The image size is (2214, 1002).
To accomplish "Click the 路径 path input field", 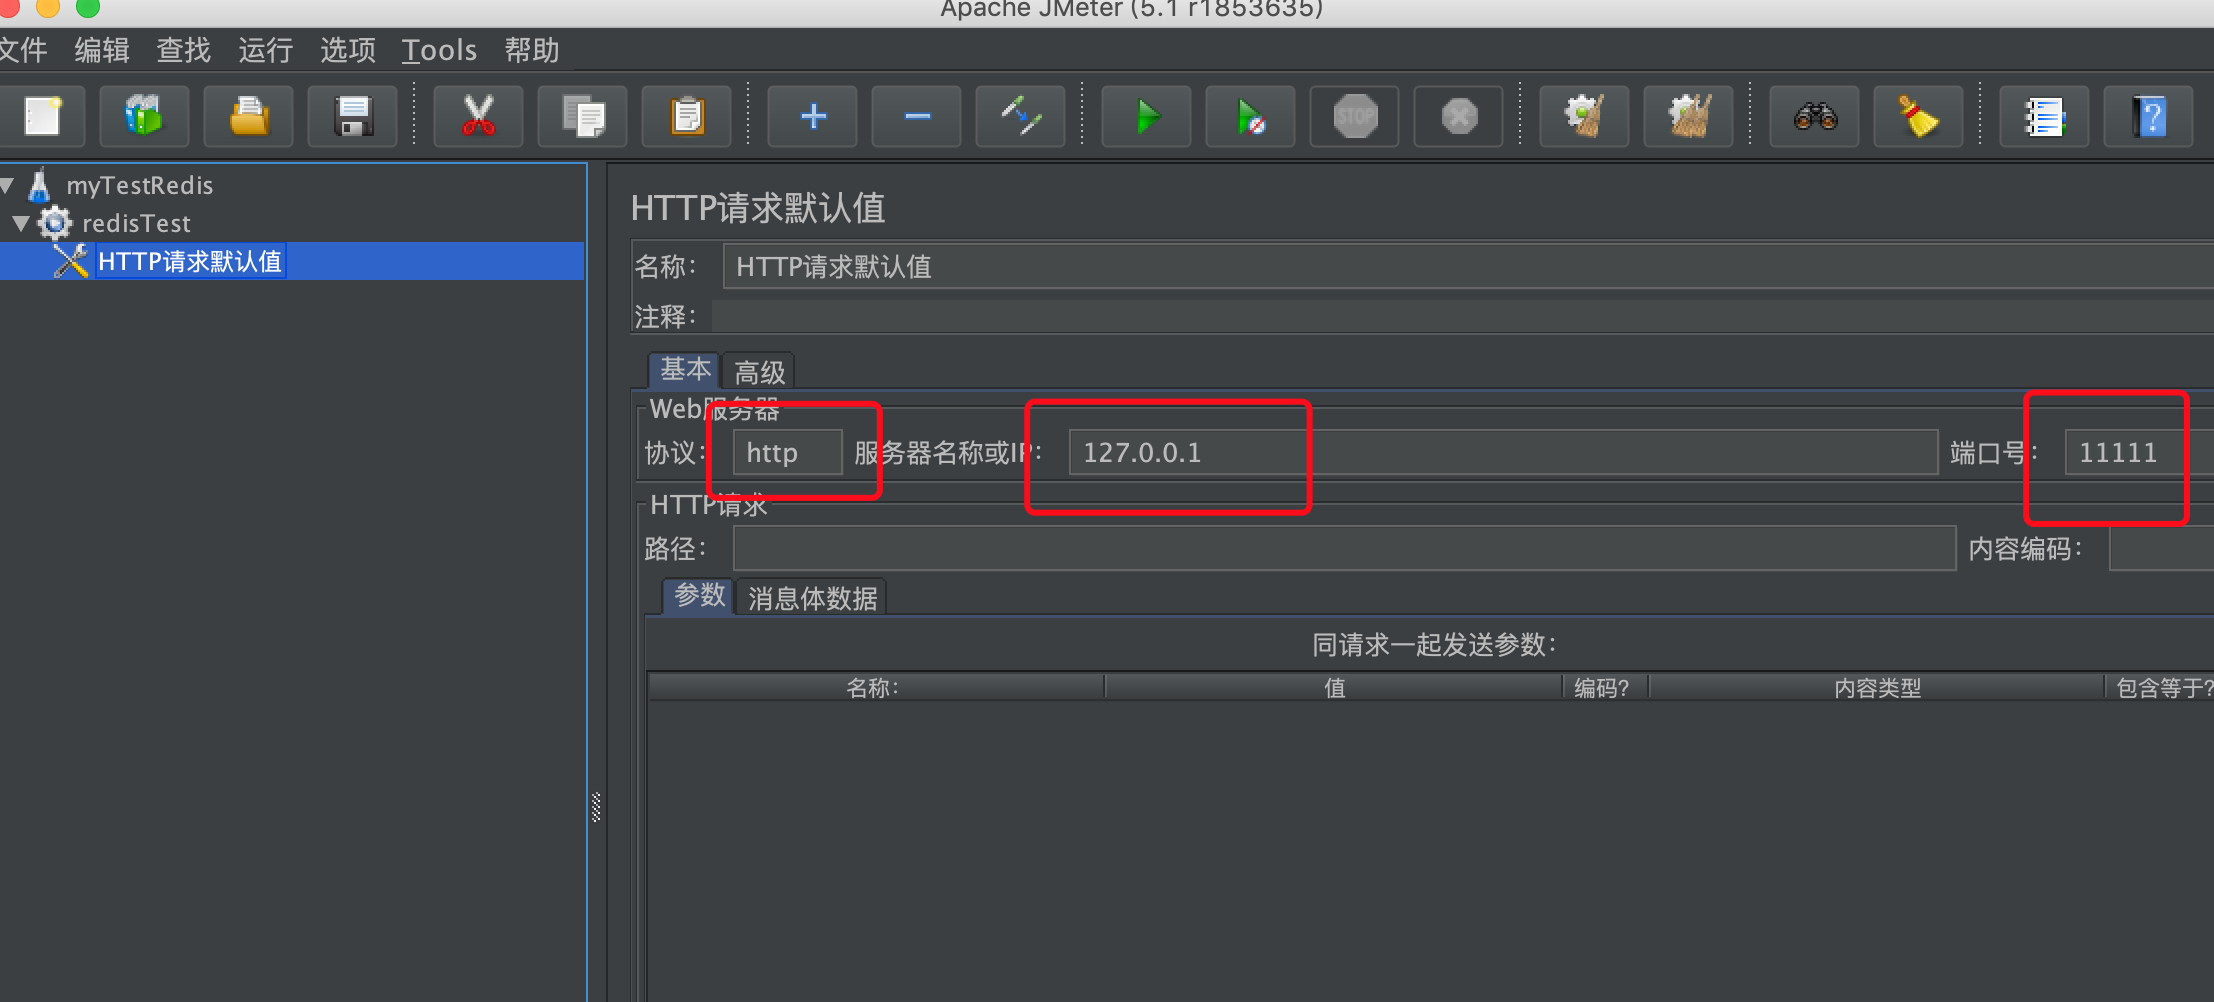I will pyautogui.click(x=1344, y=549).
